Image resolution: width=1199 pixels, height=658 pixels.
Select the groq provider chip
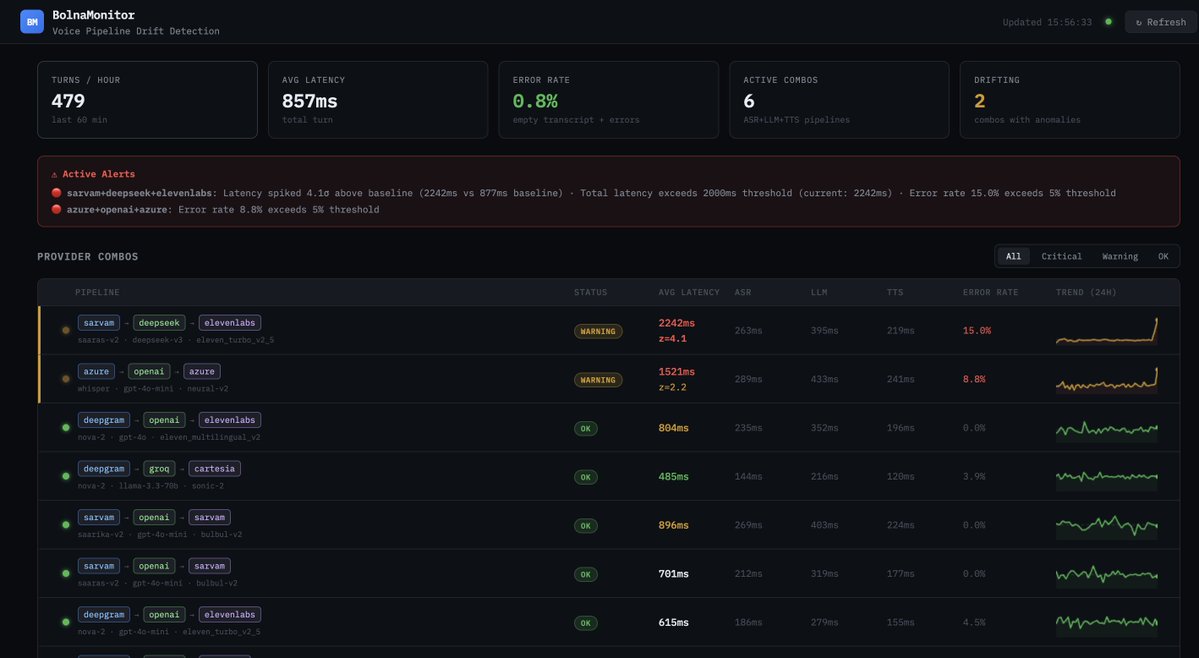coord(159,469)
